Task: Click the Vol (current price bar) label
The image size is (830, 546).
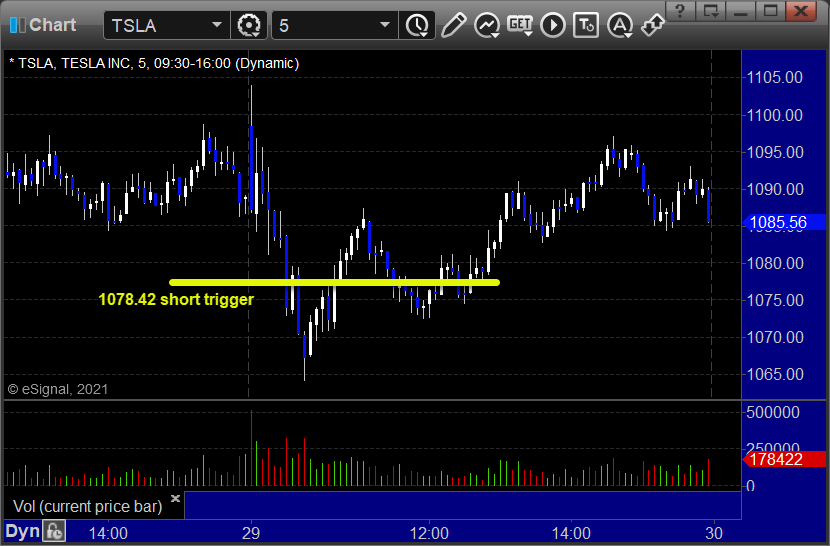Action: coord(88,506)
